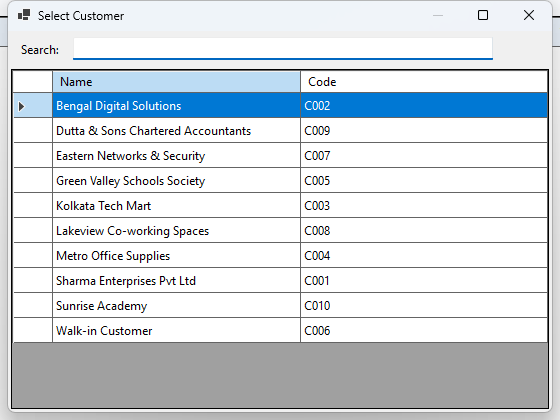Click code cell C007
560x420 pixels.
coord(424,156)
